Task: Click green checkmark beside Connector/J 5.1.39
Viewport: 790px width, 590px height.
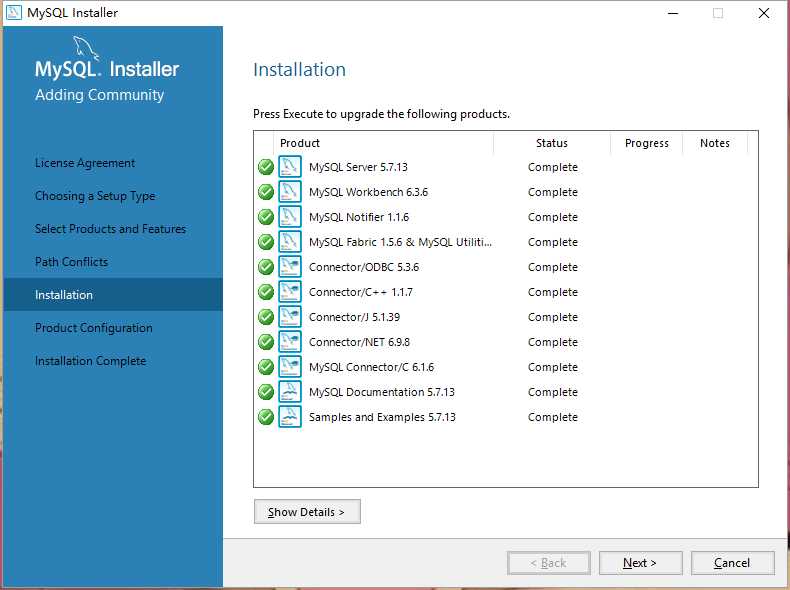Action: point(266,317)
